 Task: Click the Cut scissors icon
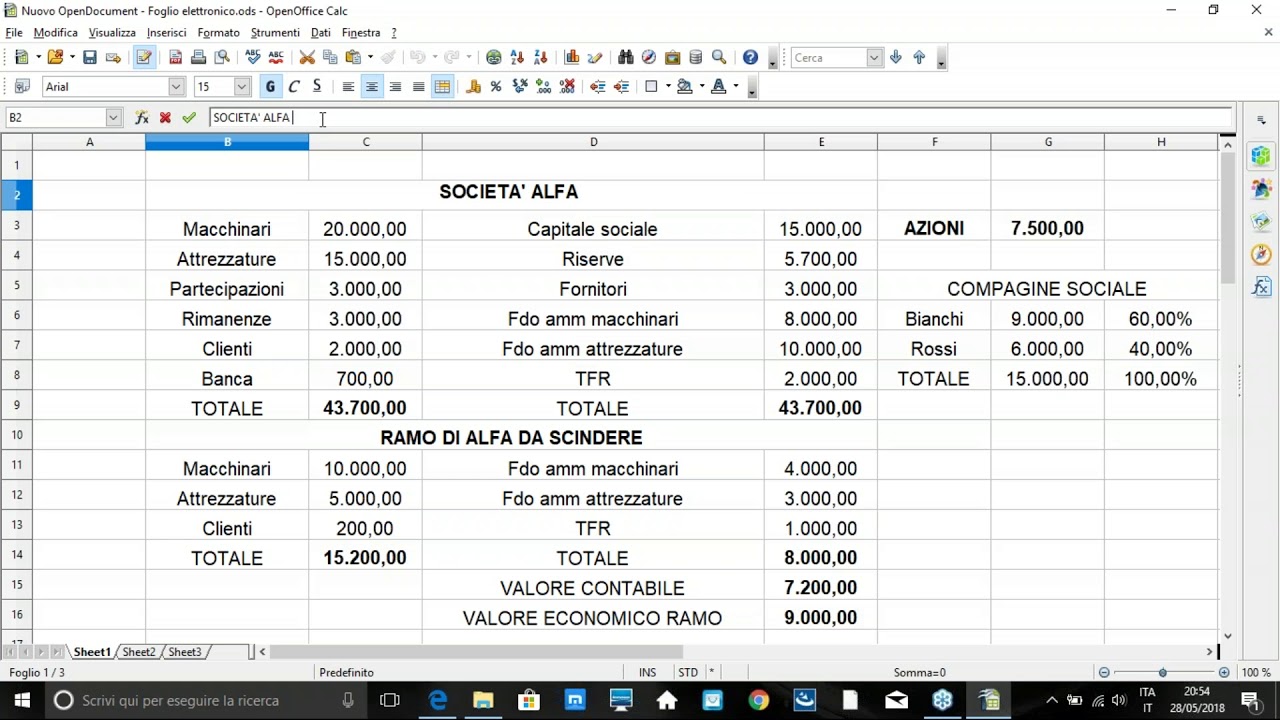pyautogui.click(x=307, y=58)
